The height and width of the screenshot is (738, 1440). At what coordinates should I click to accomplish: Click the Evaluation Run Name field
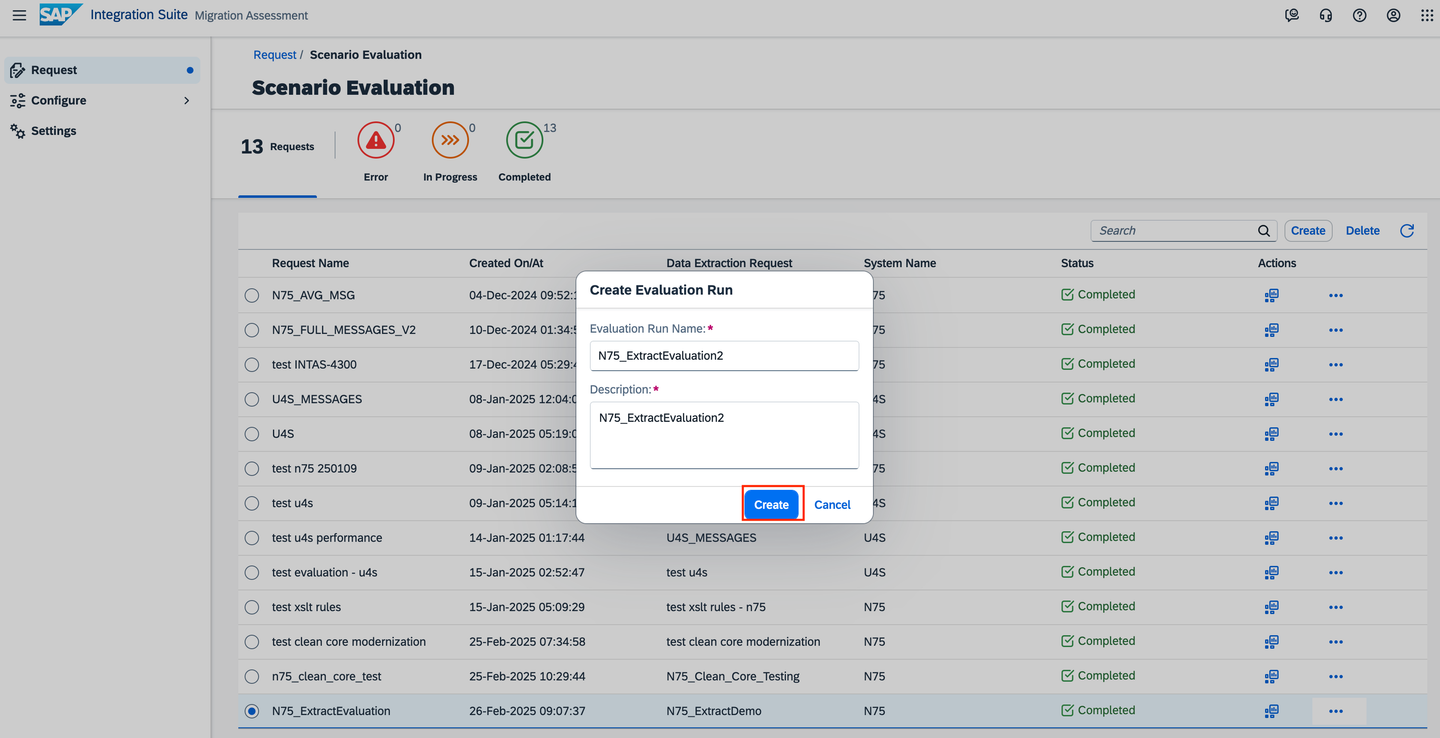point(724,355)
